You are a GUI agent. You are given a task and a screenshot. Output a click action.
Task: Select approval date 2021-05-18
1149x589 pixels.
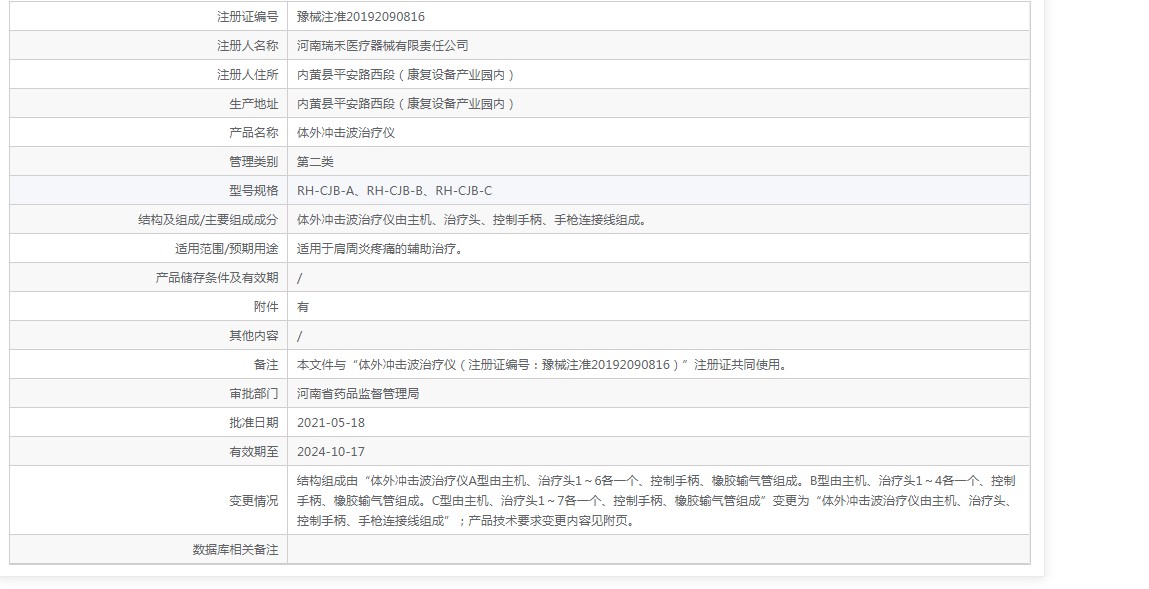click(330, 423)
